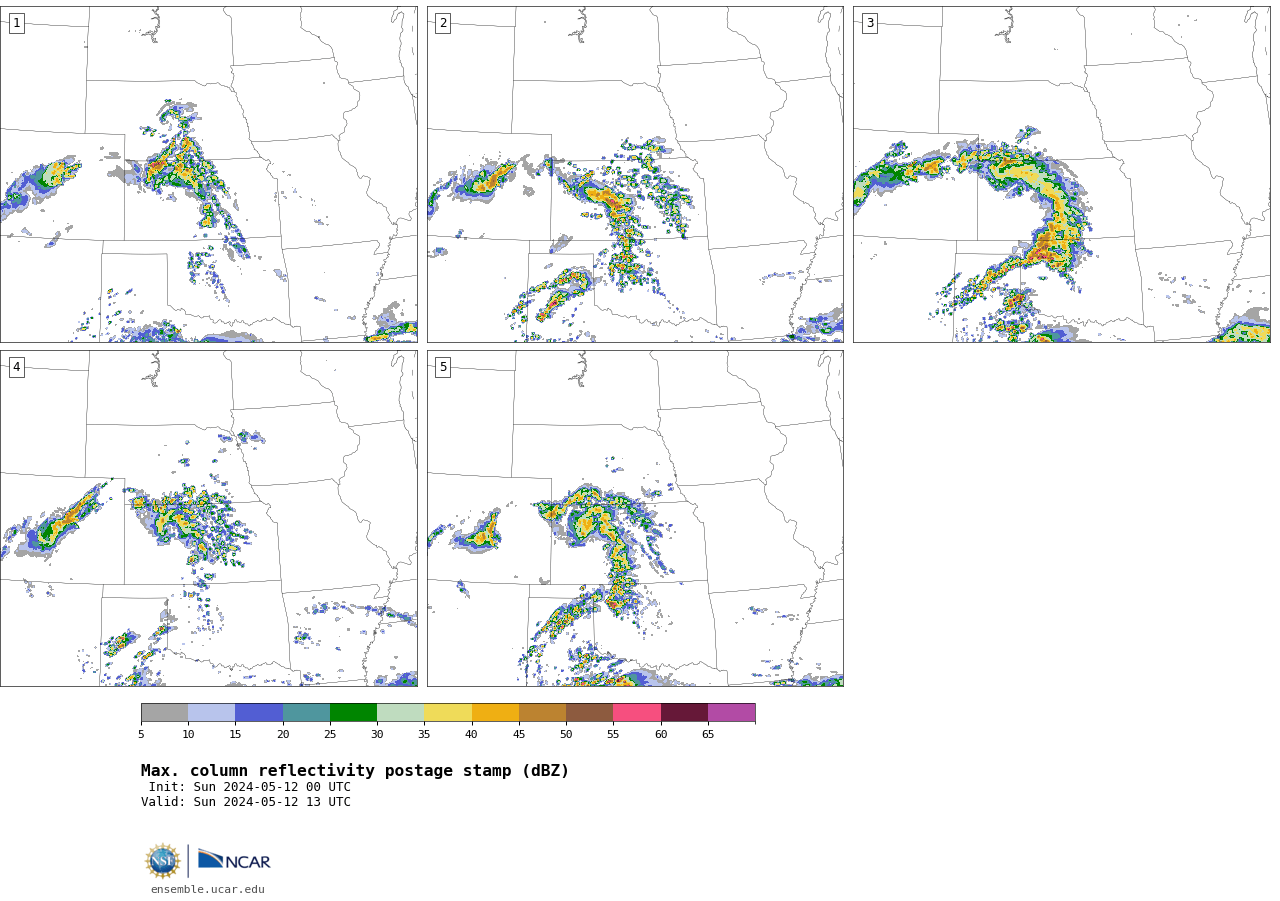Click the colorbar tick label 65

click(x=708, y=734)
